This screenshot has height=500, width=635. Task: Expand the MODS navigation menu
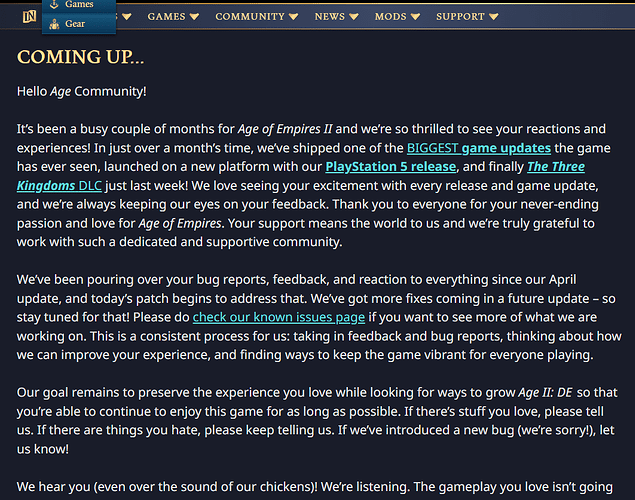coord(397,17)
